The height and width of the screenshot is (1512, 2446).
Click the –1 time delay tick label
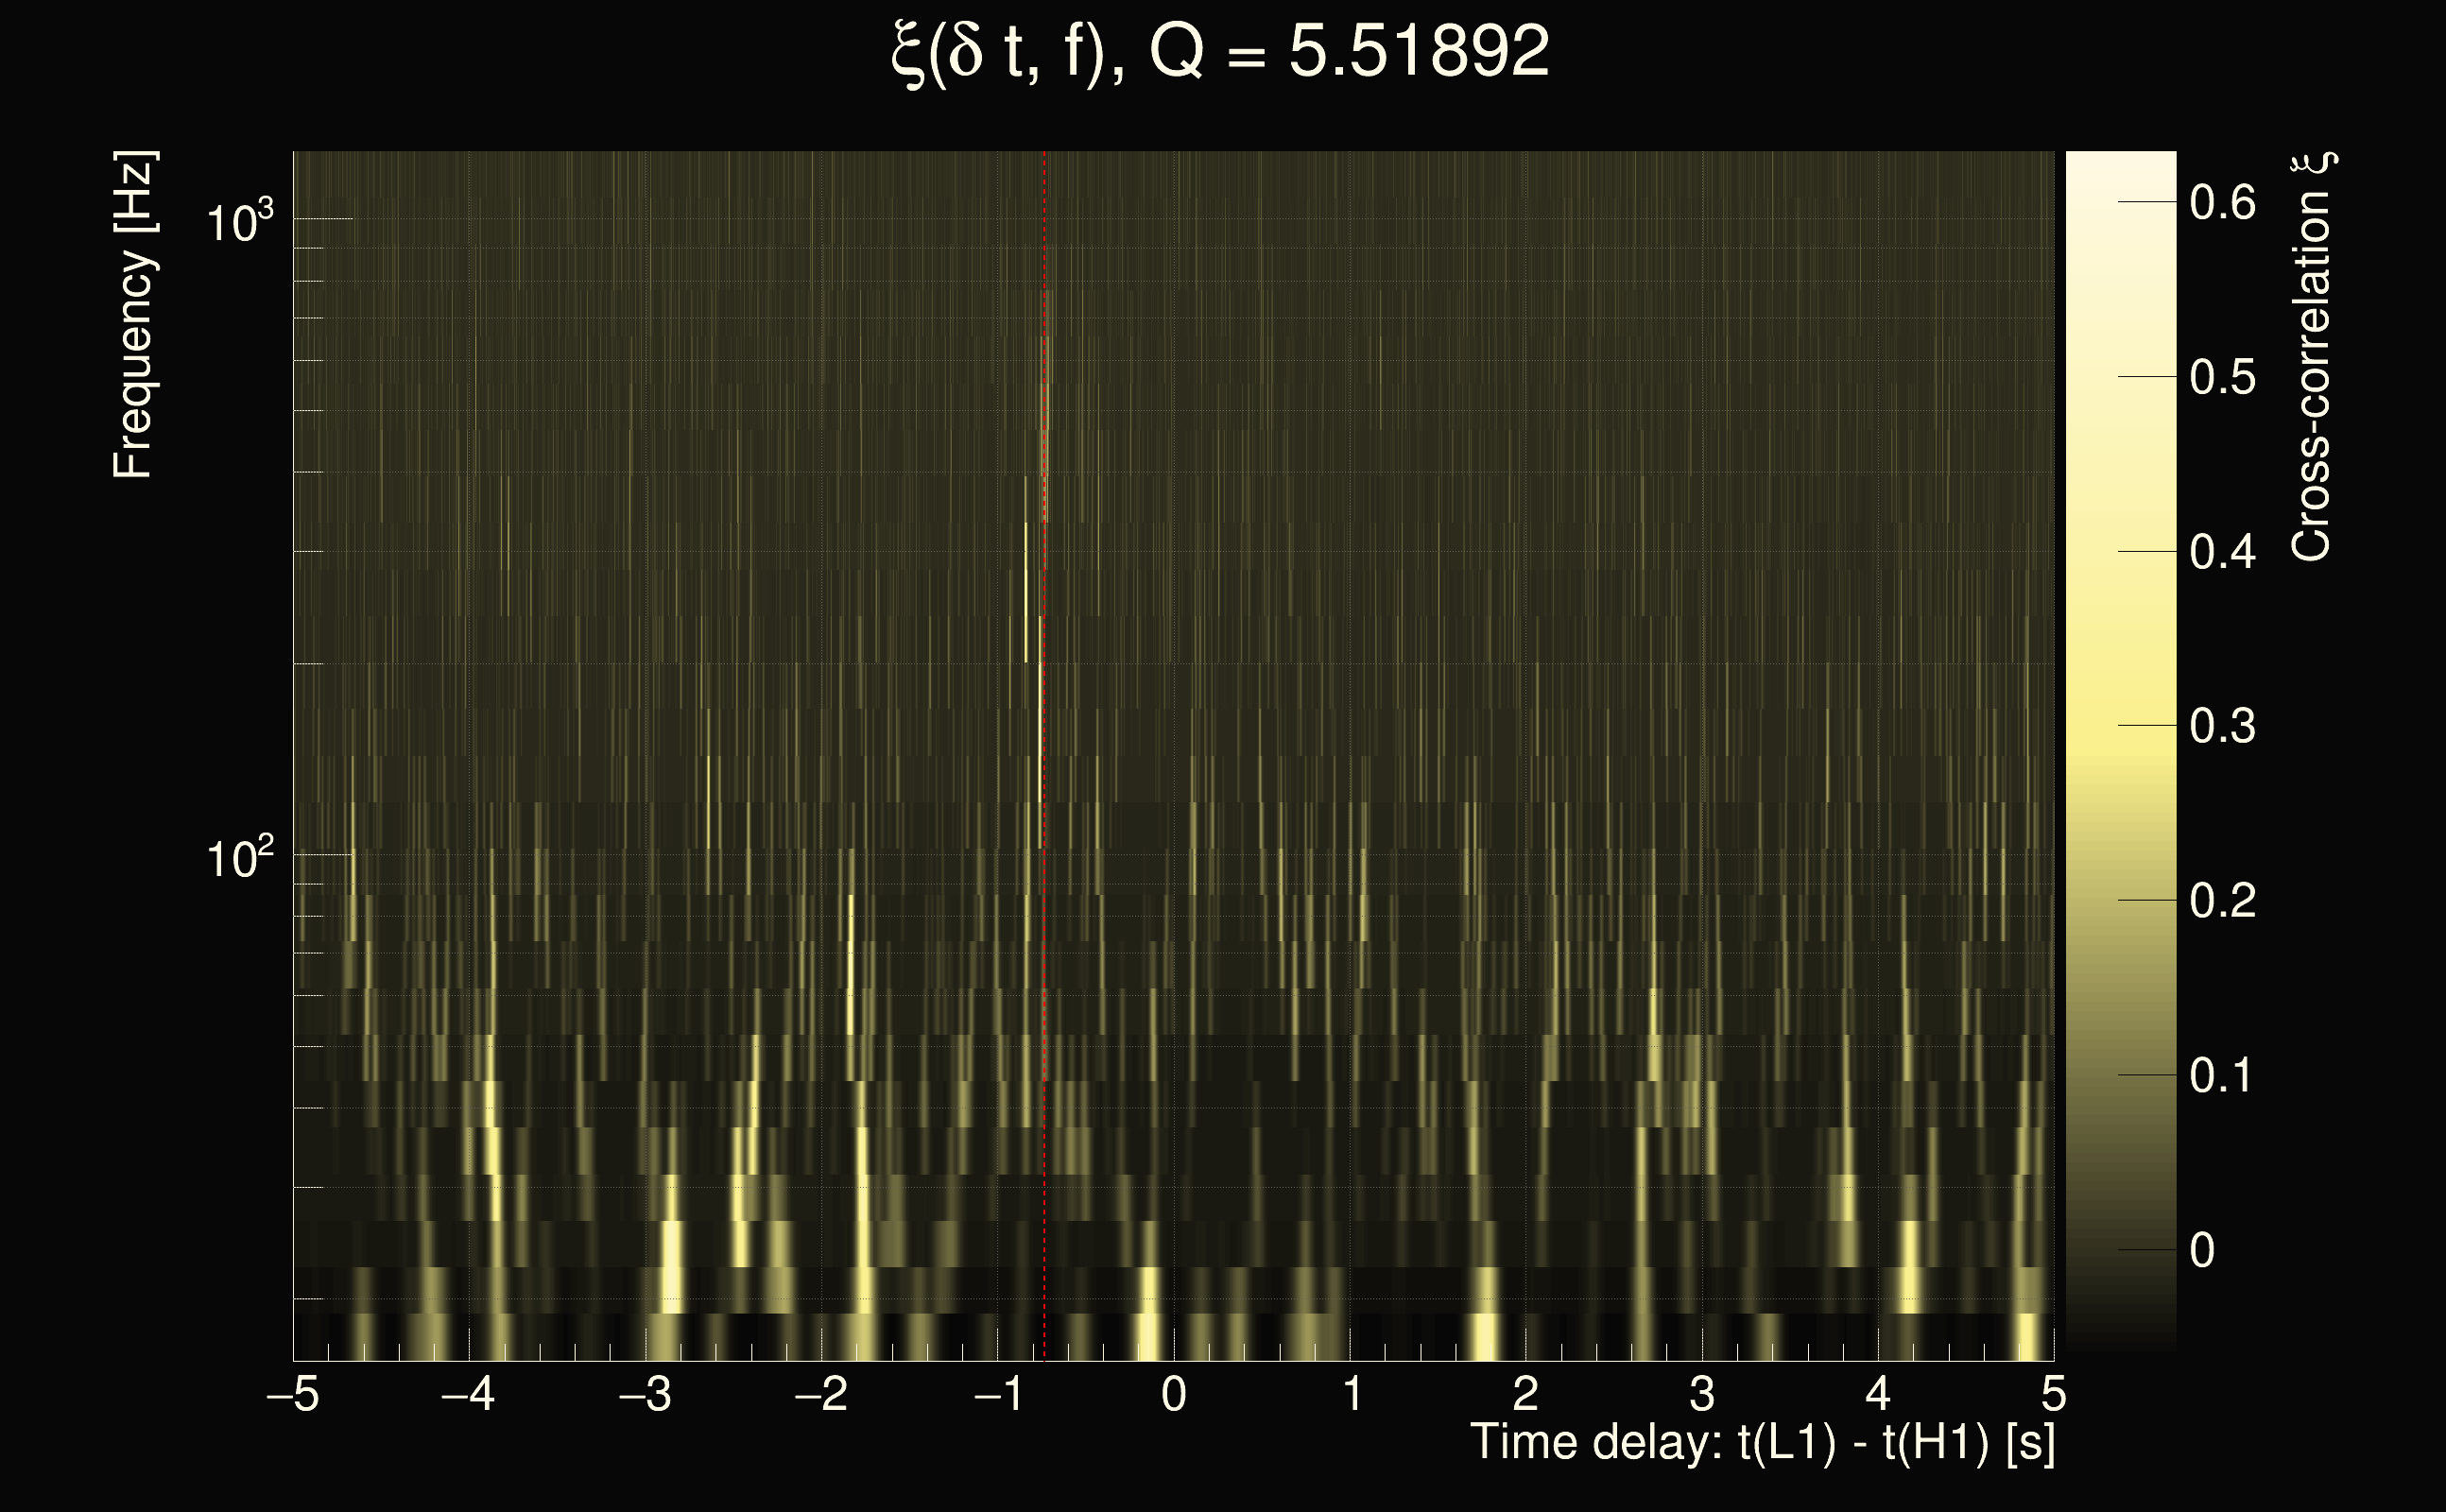[x=997, y=1395]
